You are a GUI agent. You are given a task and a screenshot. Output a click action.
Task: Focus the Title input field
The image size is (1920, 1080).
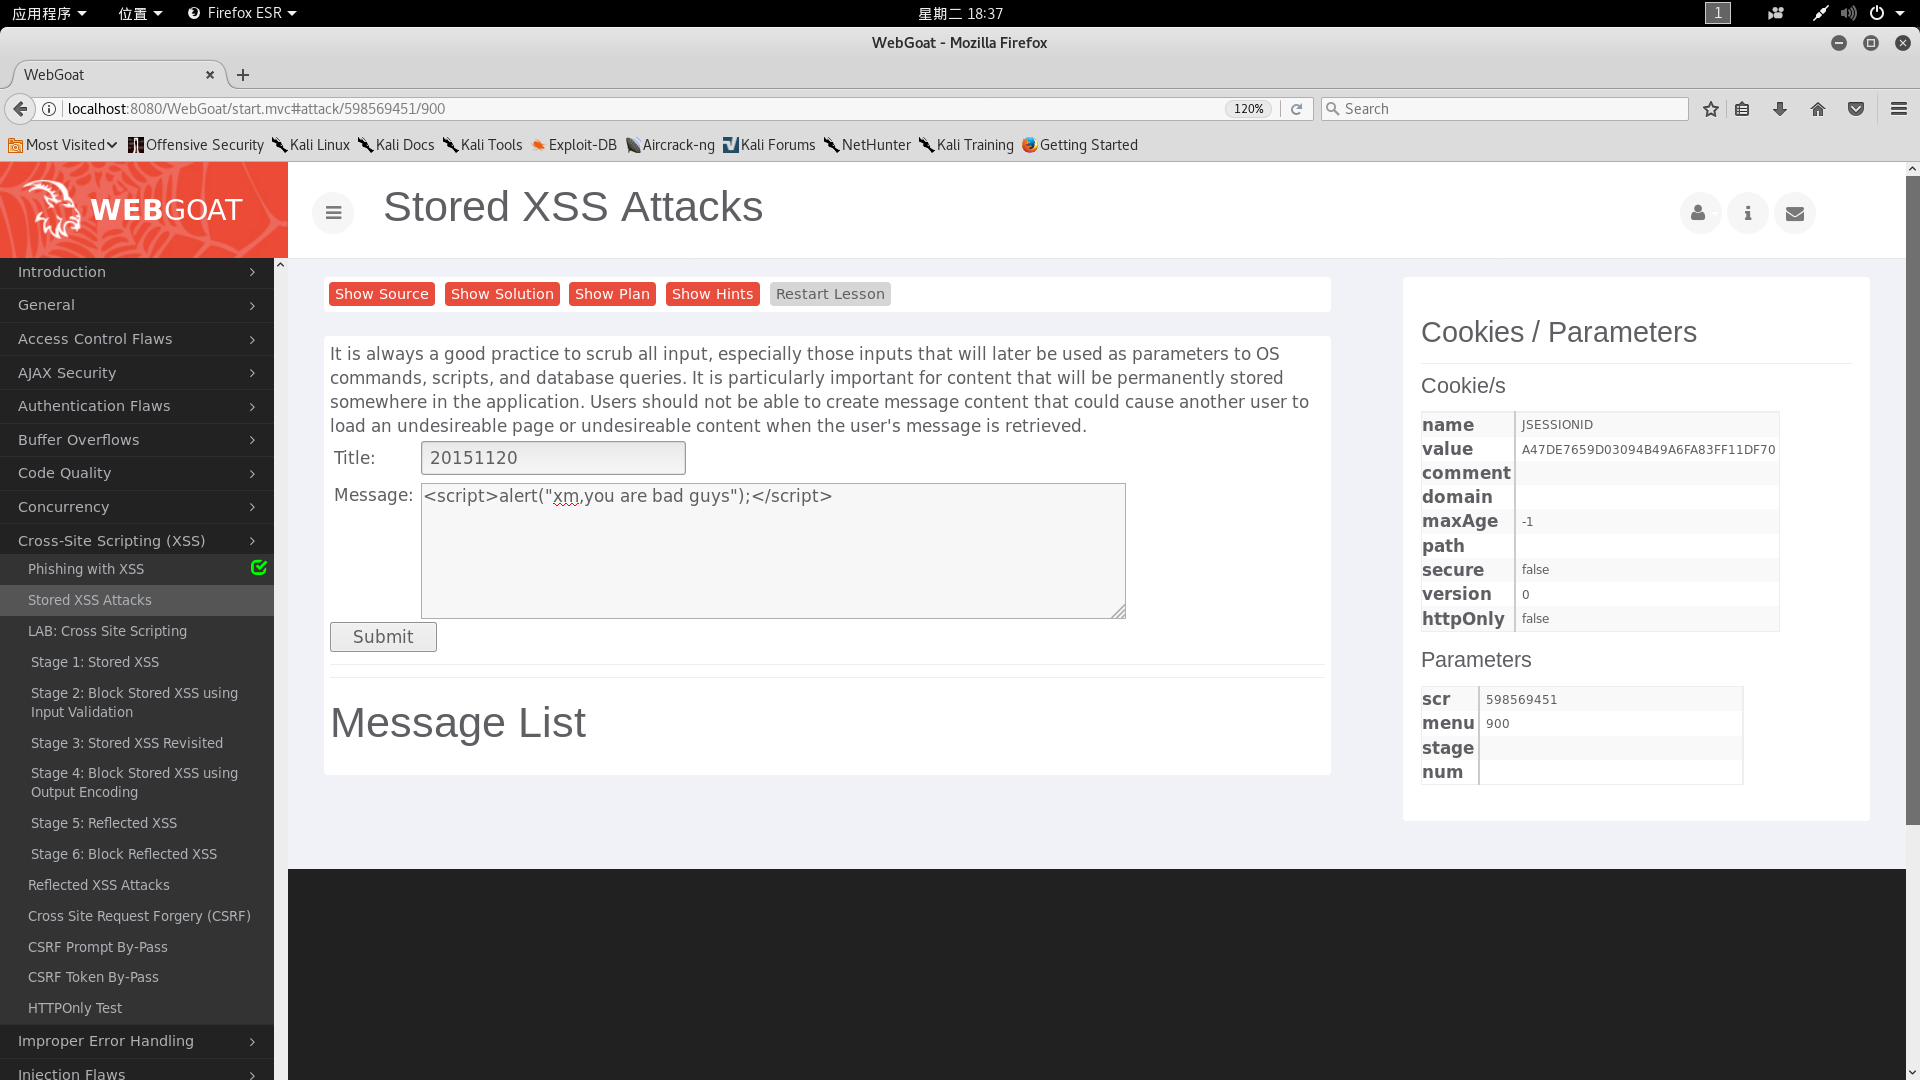pyautogui.click(x=553, y=458)
